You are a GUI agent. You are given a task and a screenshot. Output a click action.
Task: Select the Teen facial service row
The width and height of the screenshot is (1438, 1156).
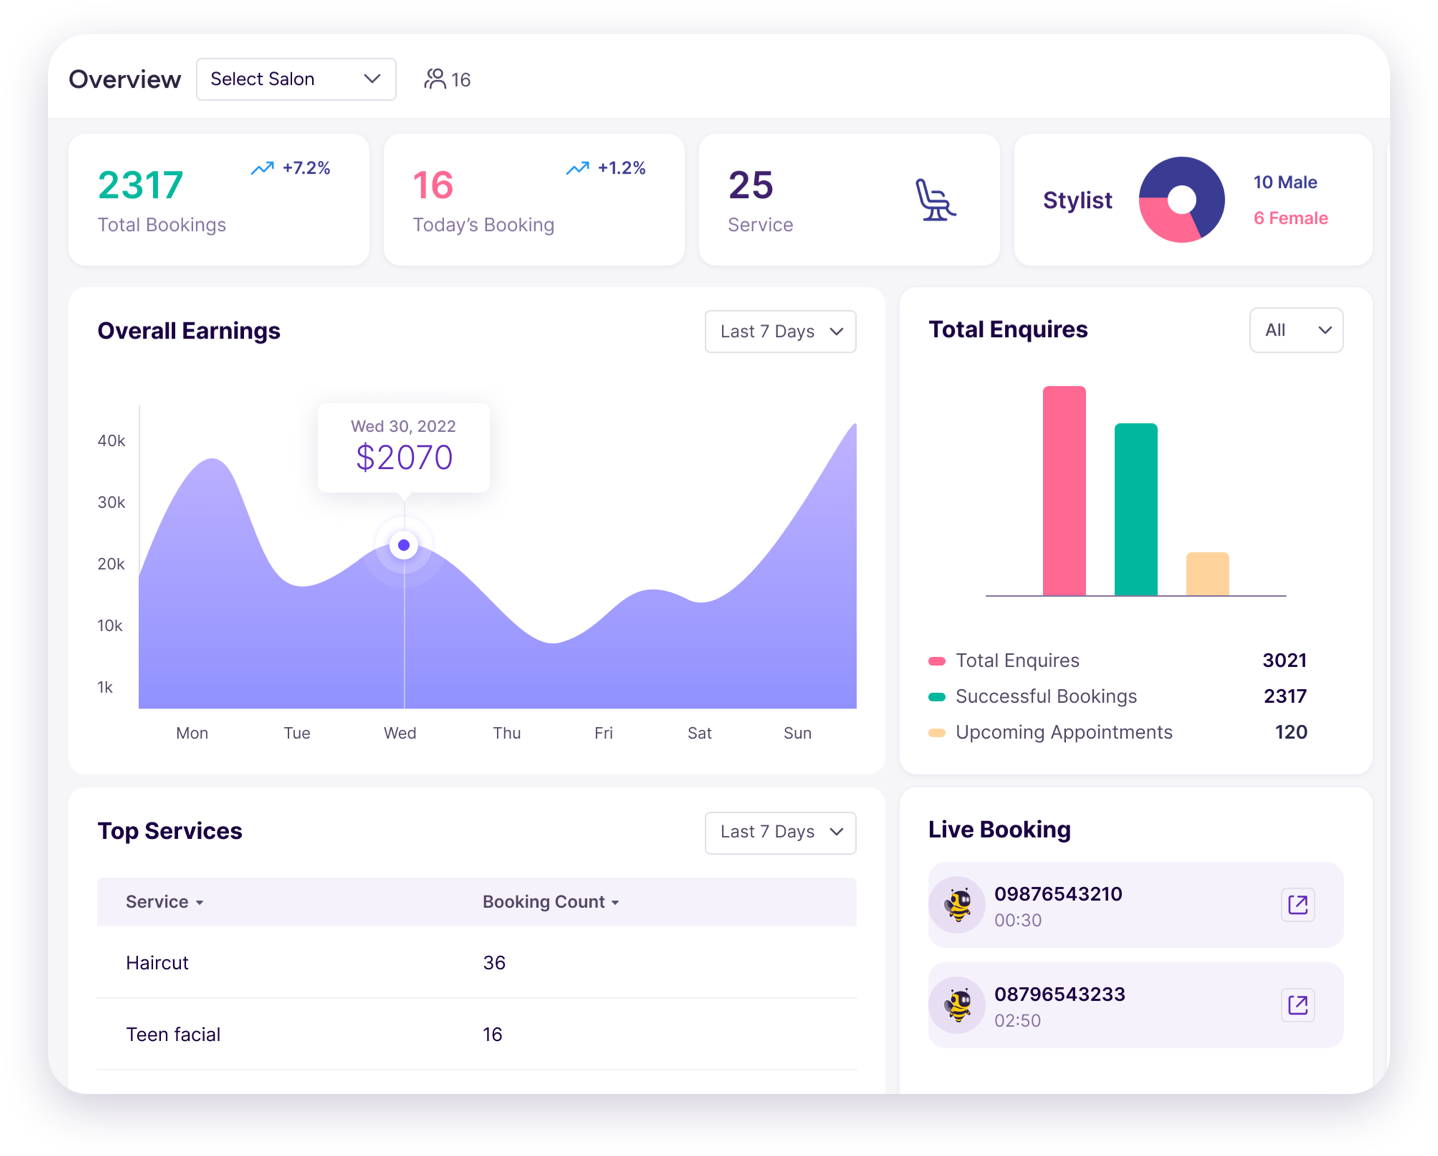[x=477, y=1035]
